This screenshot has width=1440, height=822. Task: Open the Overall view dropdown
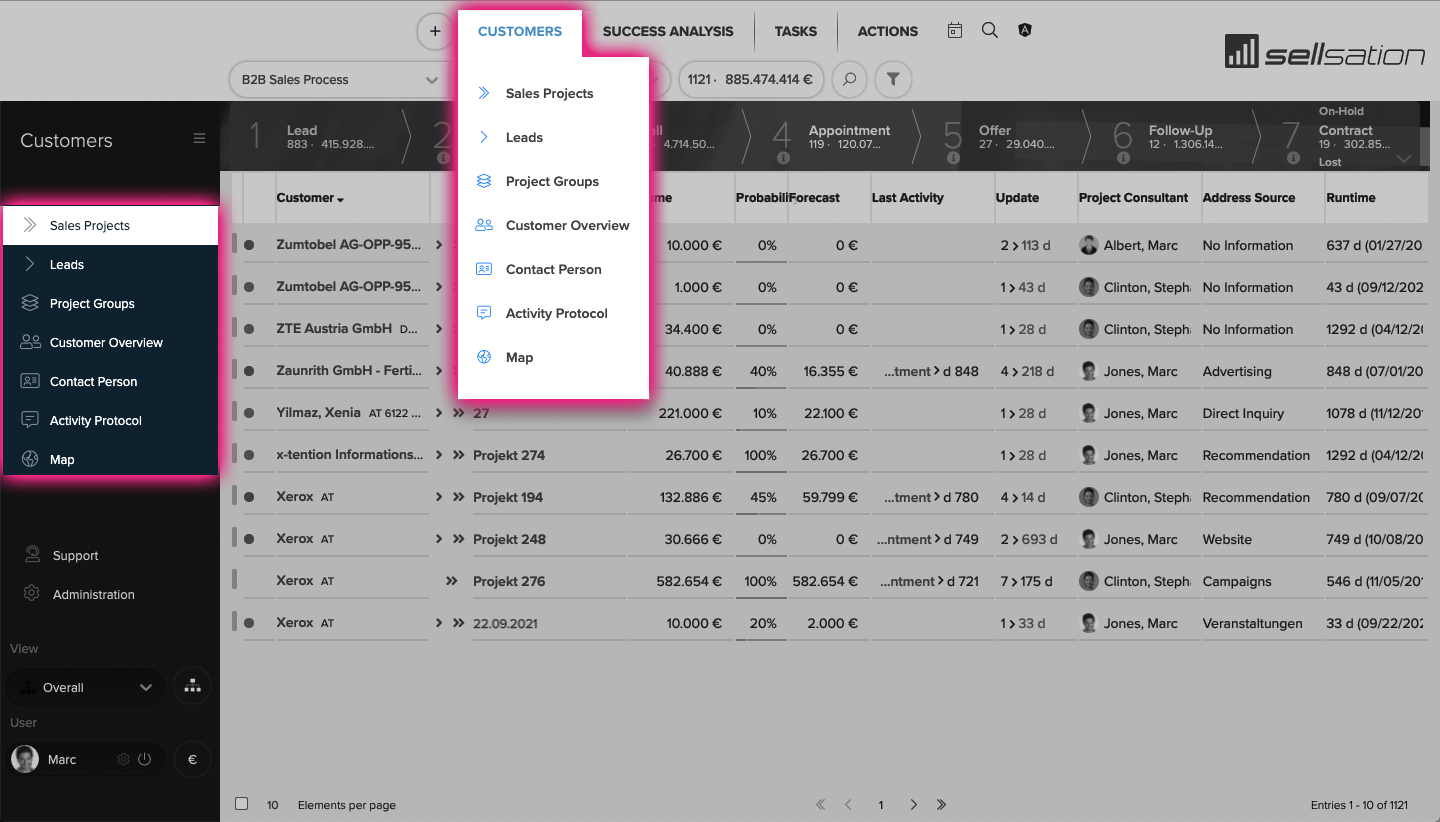coord(85,687)
